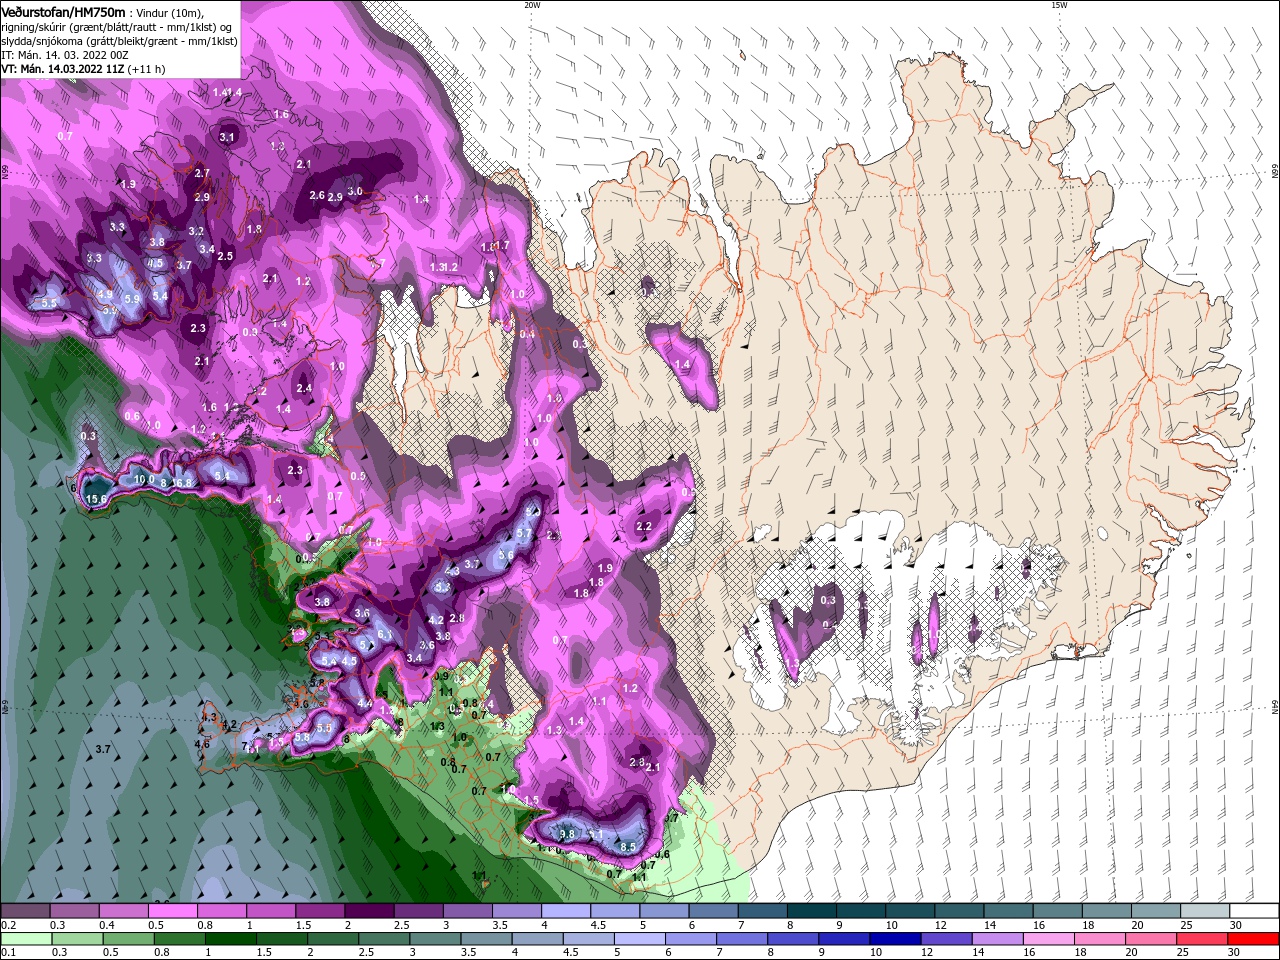
Task: Click the 2.6 value on the map
Action: coord(317,195)
